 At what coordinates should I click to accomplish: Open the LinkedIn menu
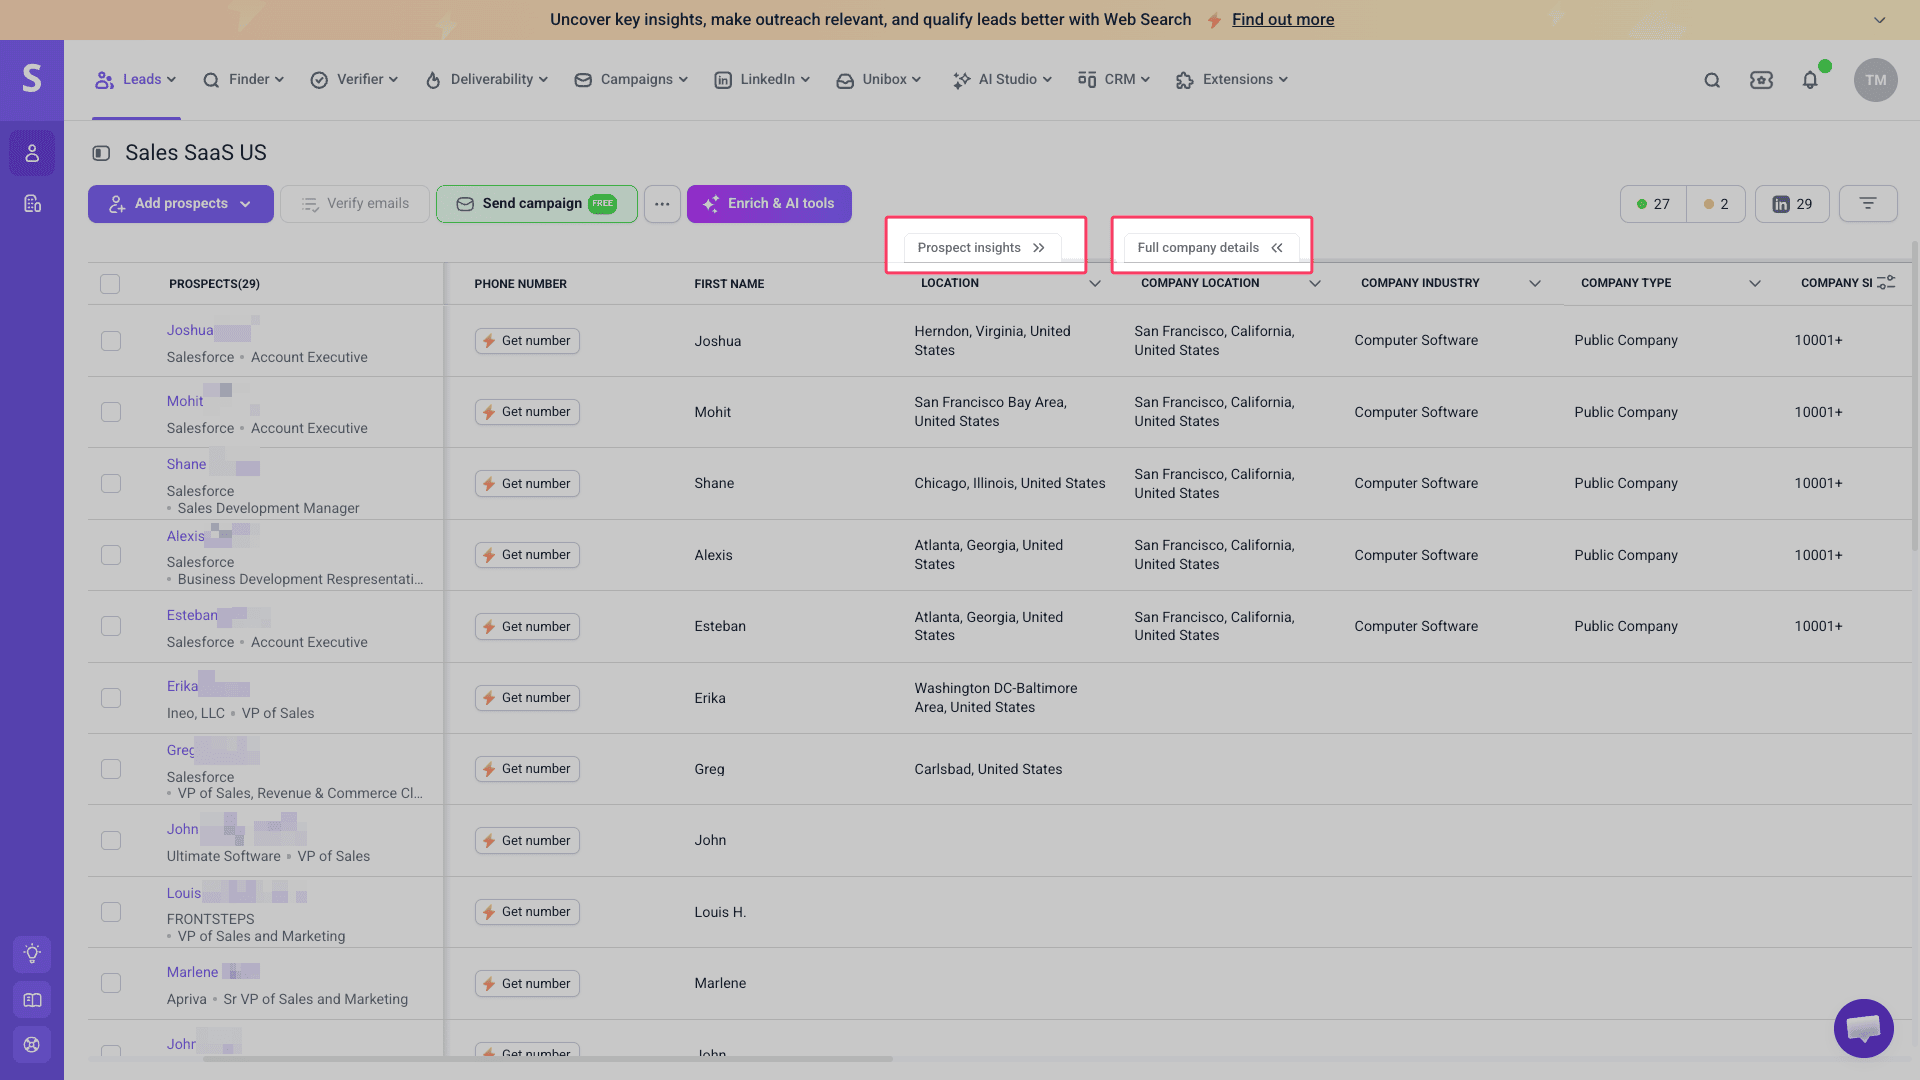(762, 80)
